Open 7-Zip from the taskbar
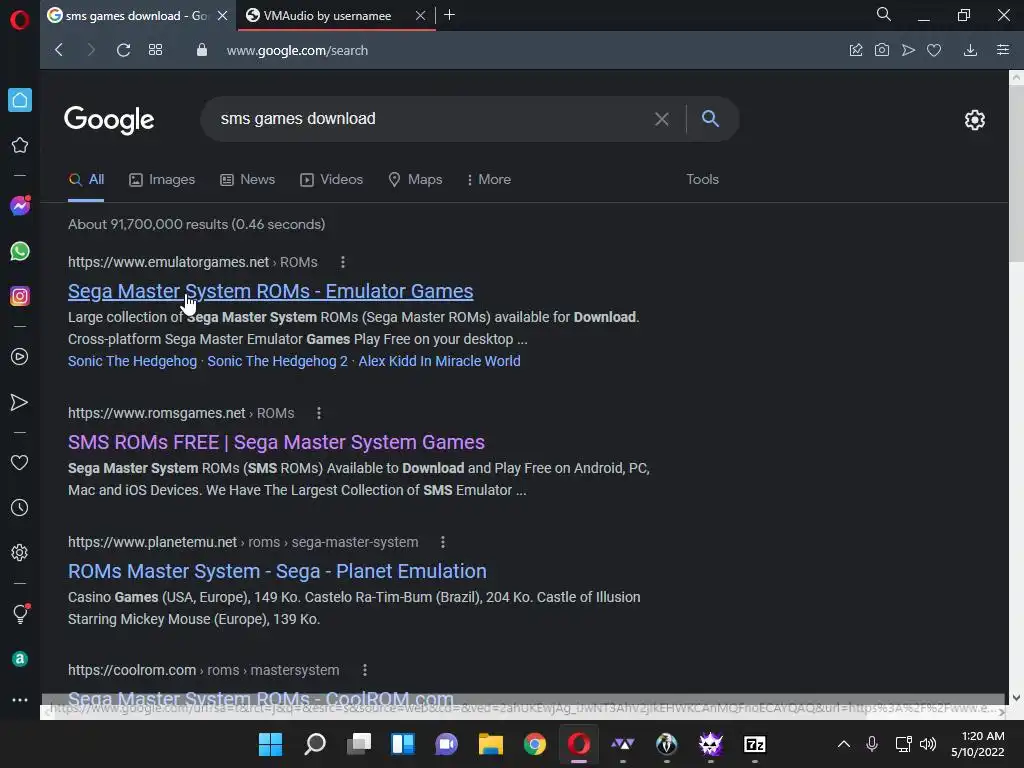 755,744
